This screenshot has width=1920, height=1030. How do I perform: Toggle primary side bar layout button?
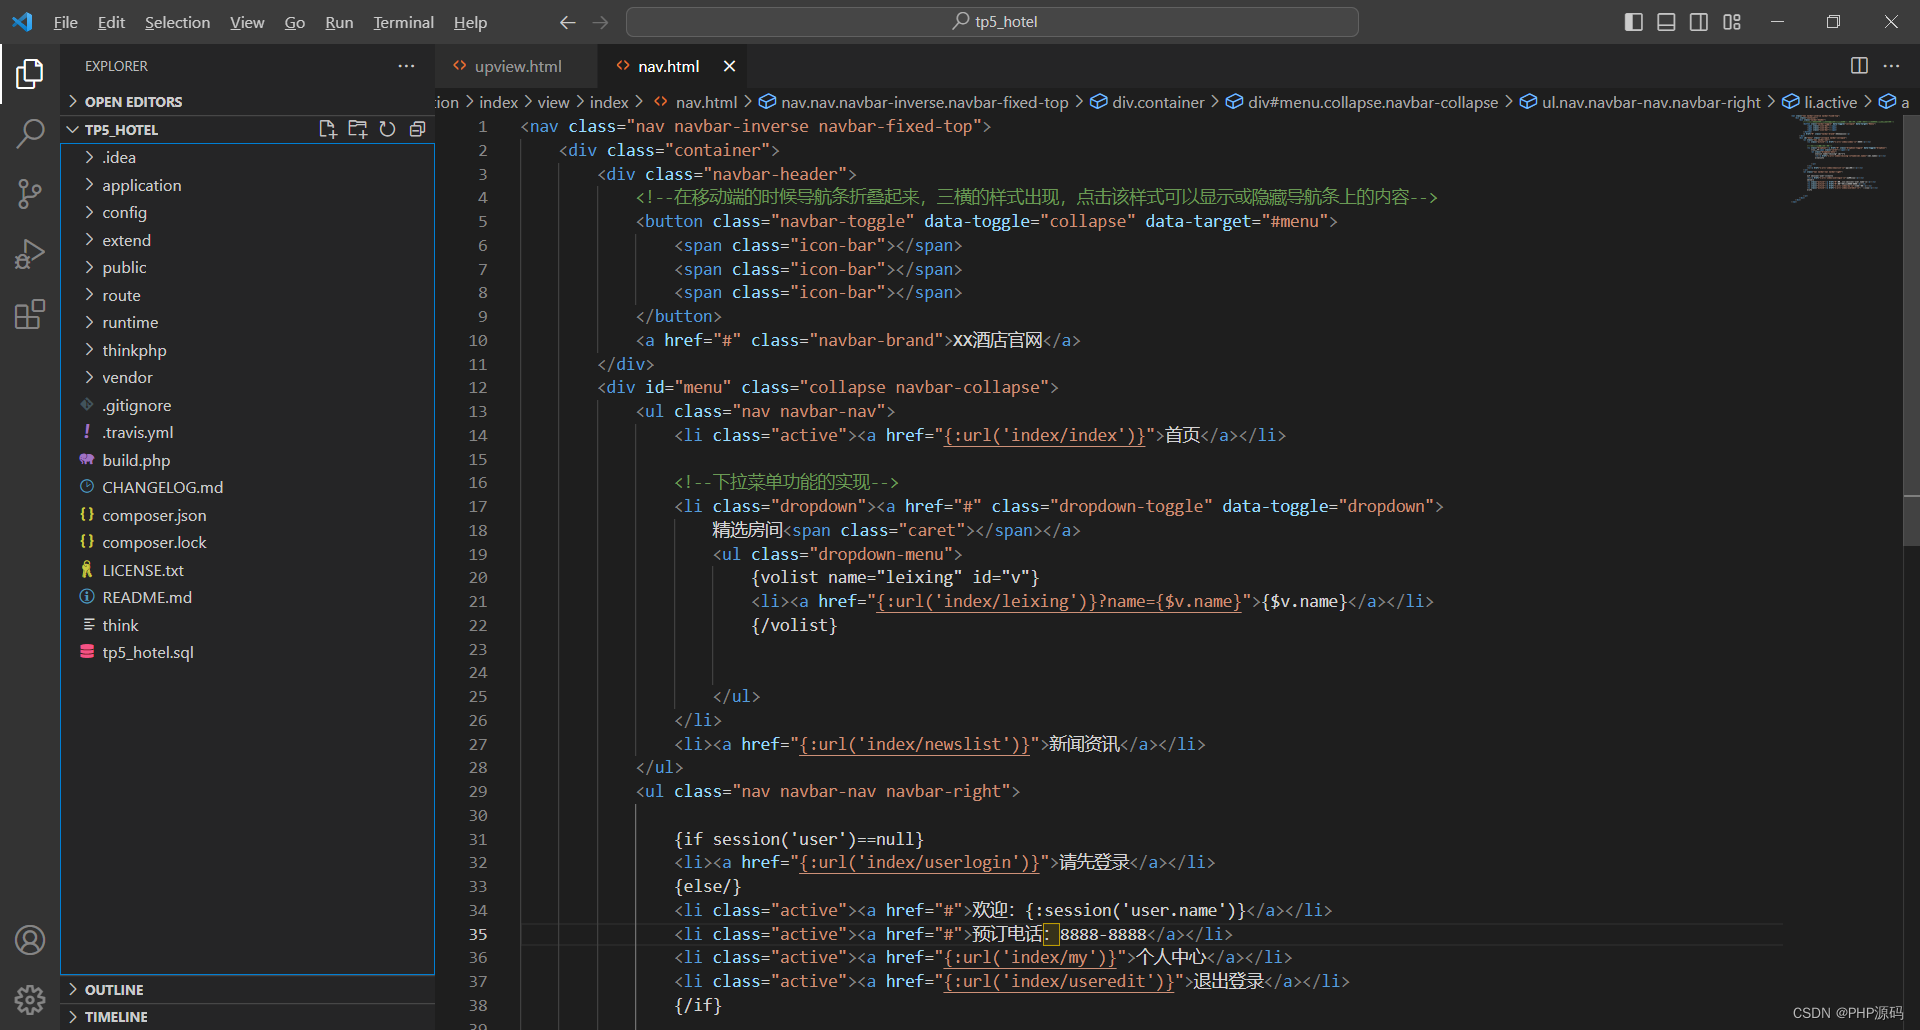point(1633,22)
